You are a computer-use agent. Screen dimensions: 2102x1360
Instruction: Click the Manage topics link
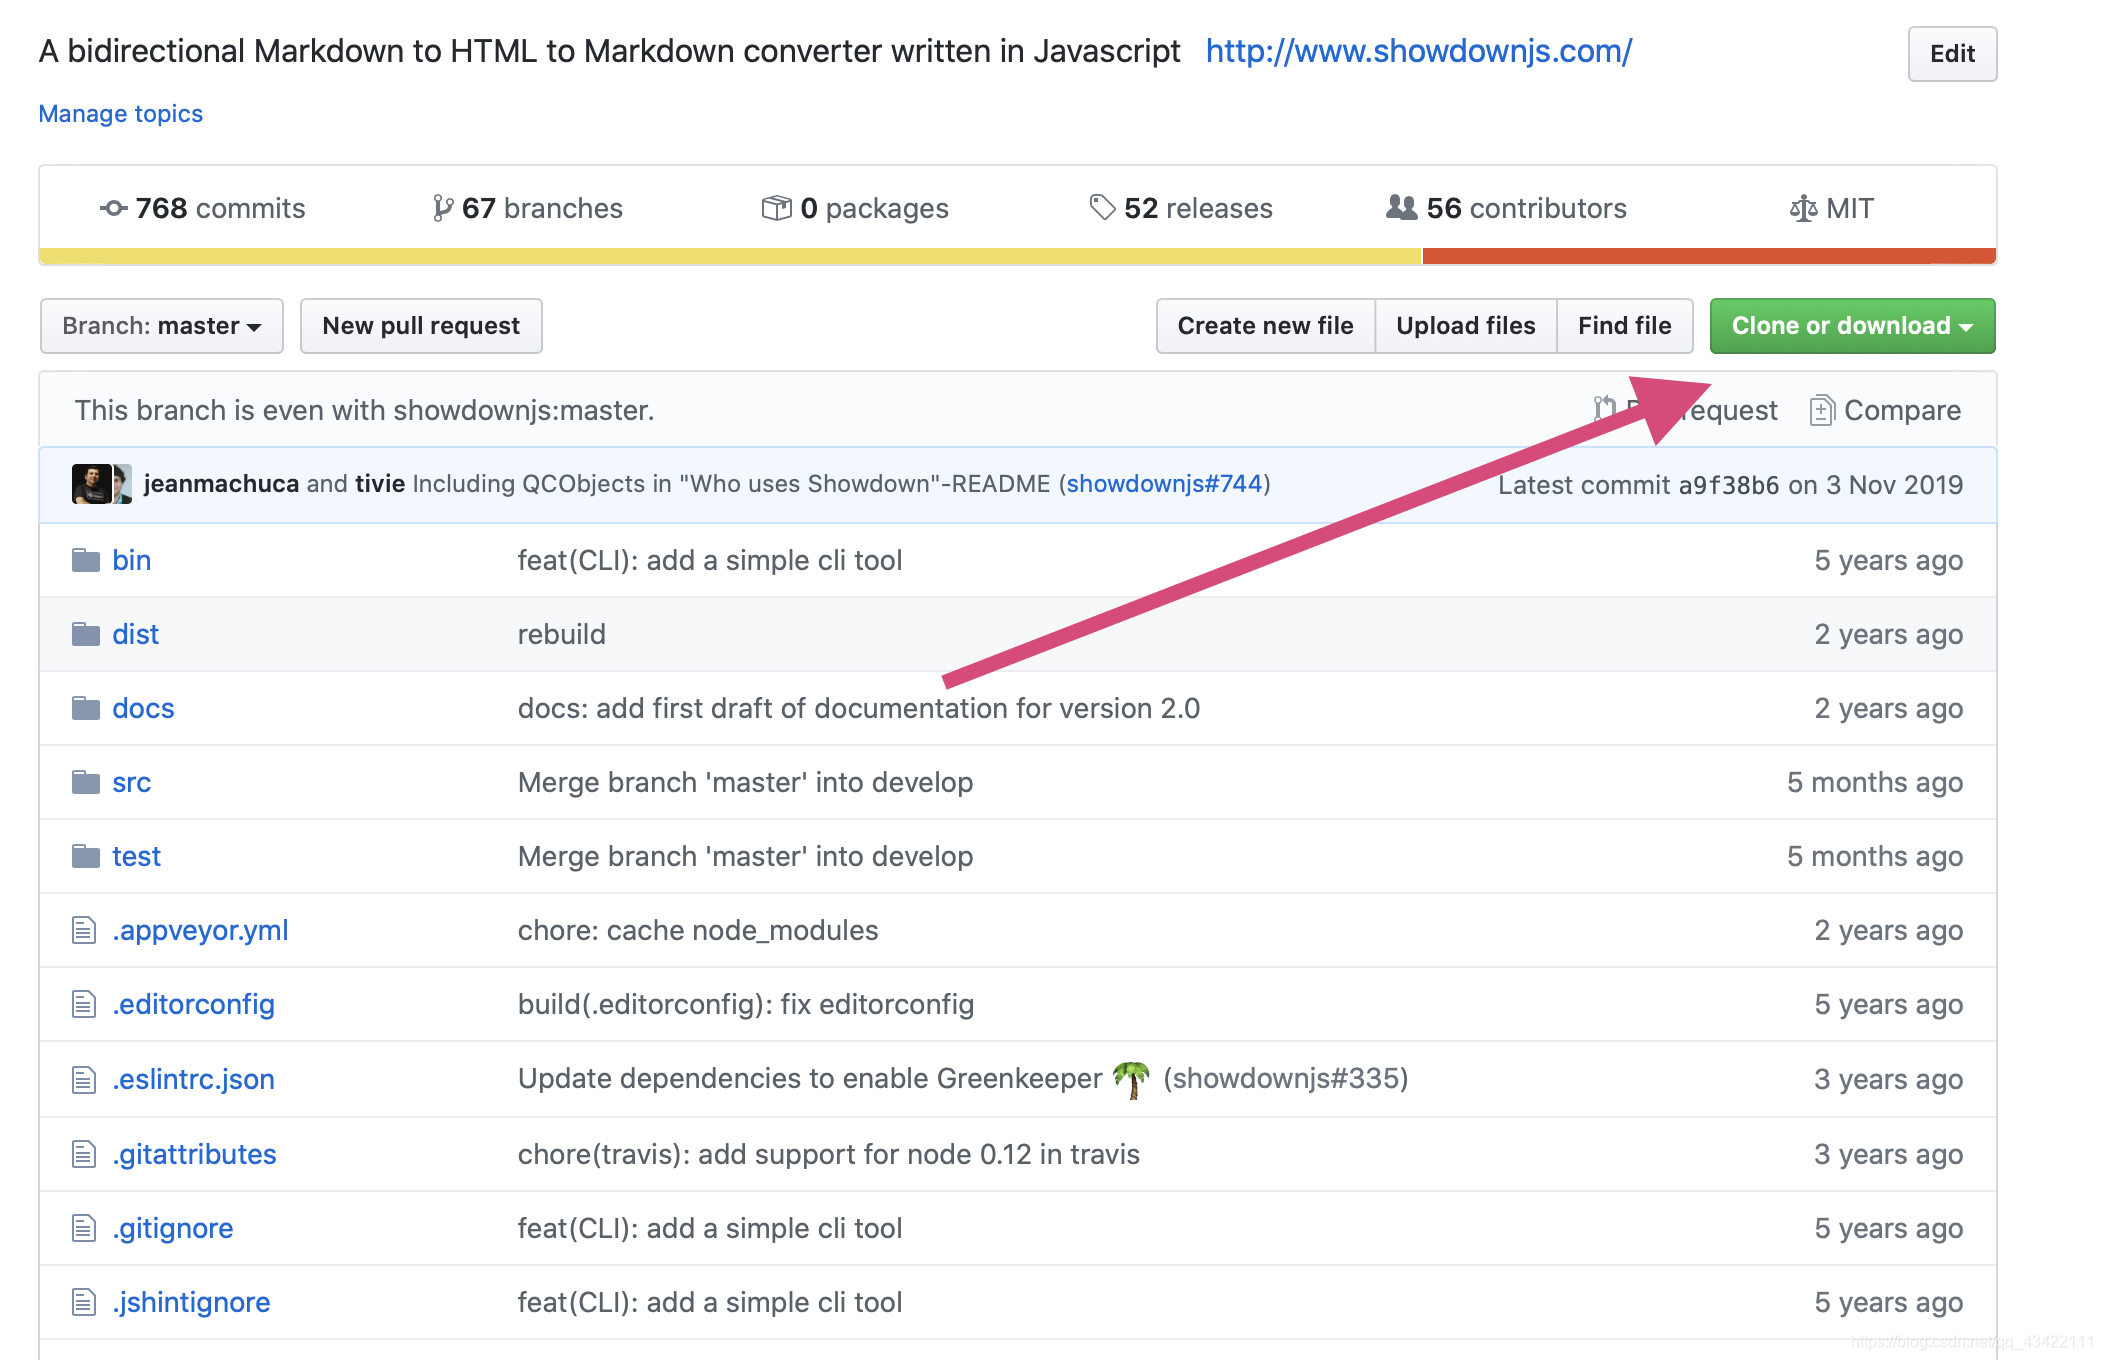point(120,114)
